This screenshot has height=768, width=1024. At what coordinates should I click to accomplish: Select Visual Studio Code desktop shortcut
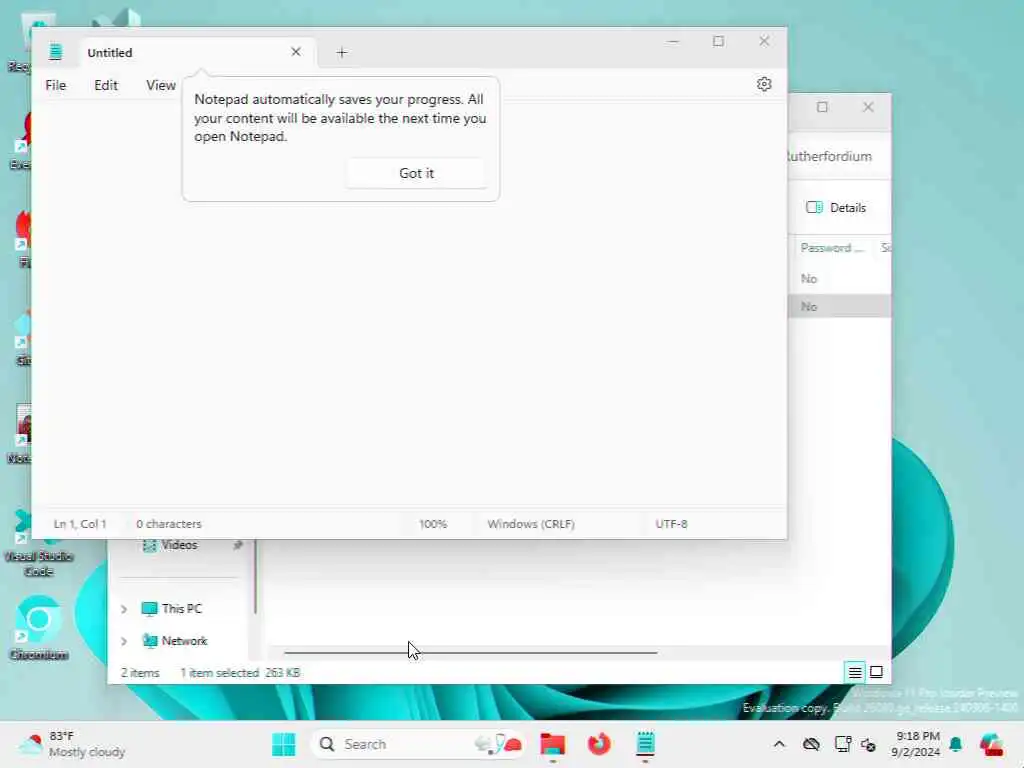click(x=38, y=543)
